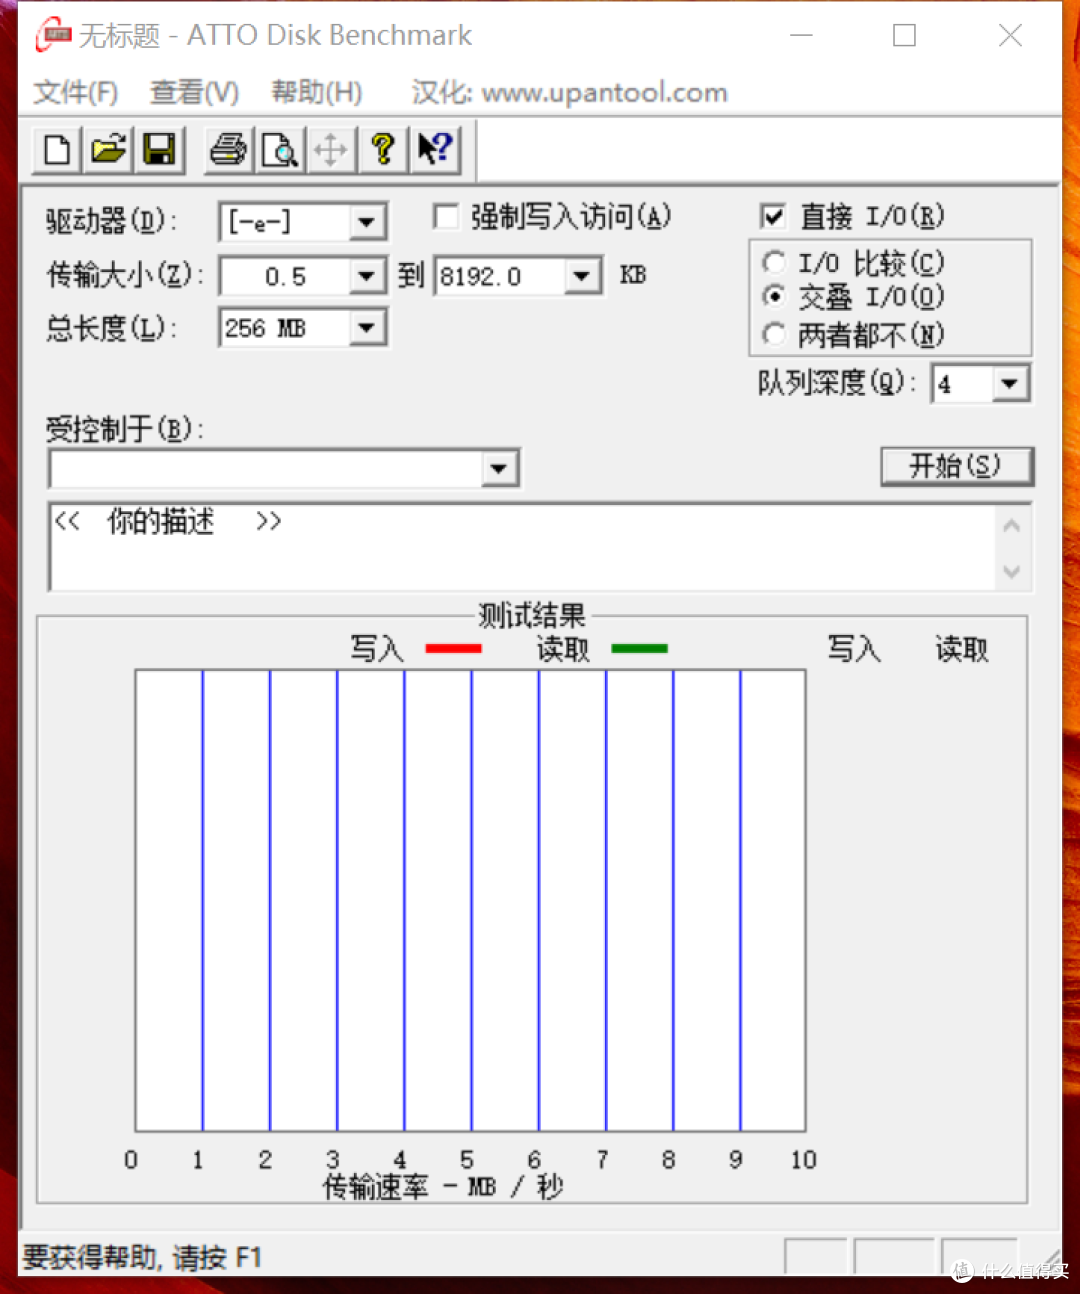Click the Print toolbar icon

tap(229, 150)
